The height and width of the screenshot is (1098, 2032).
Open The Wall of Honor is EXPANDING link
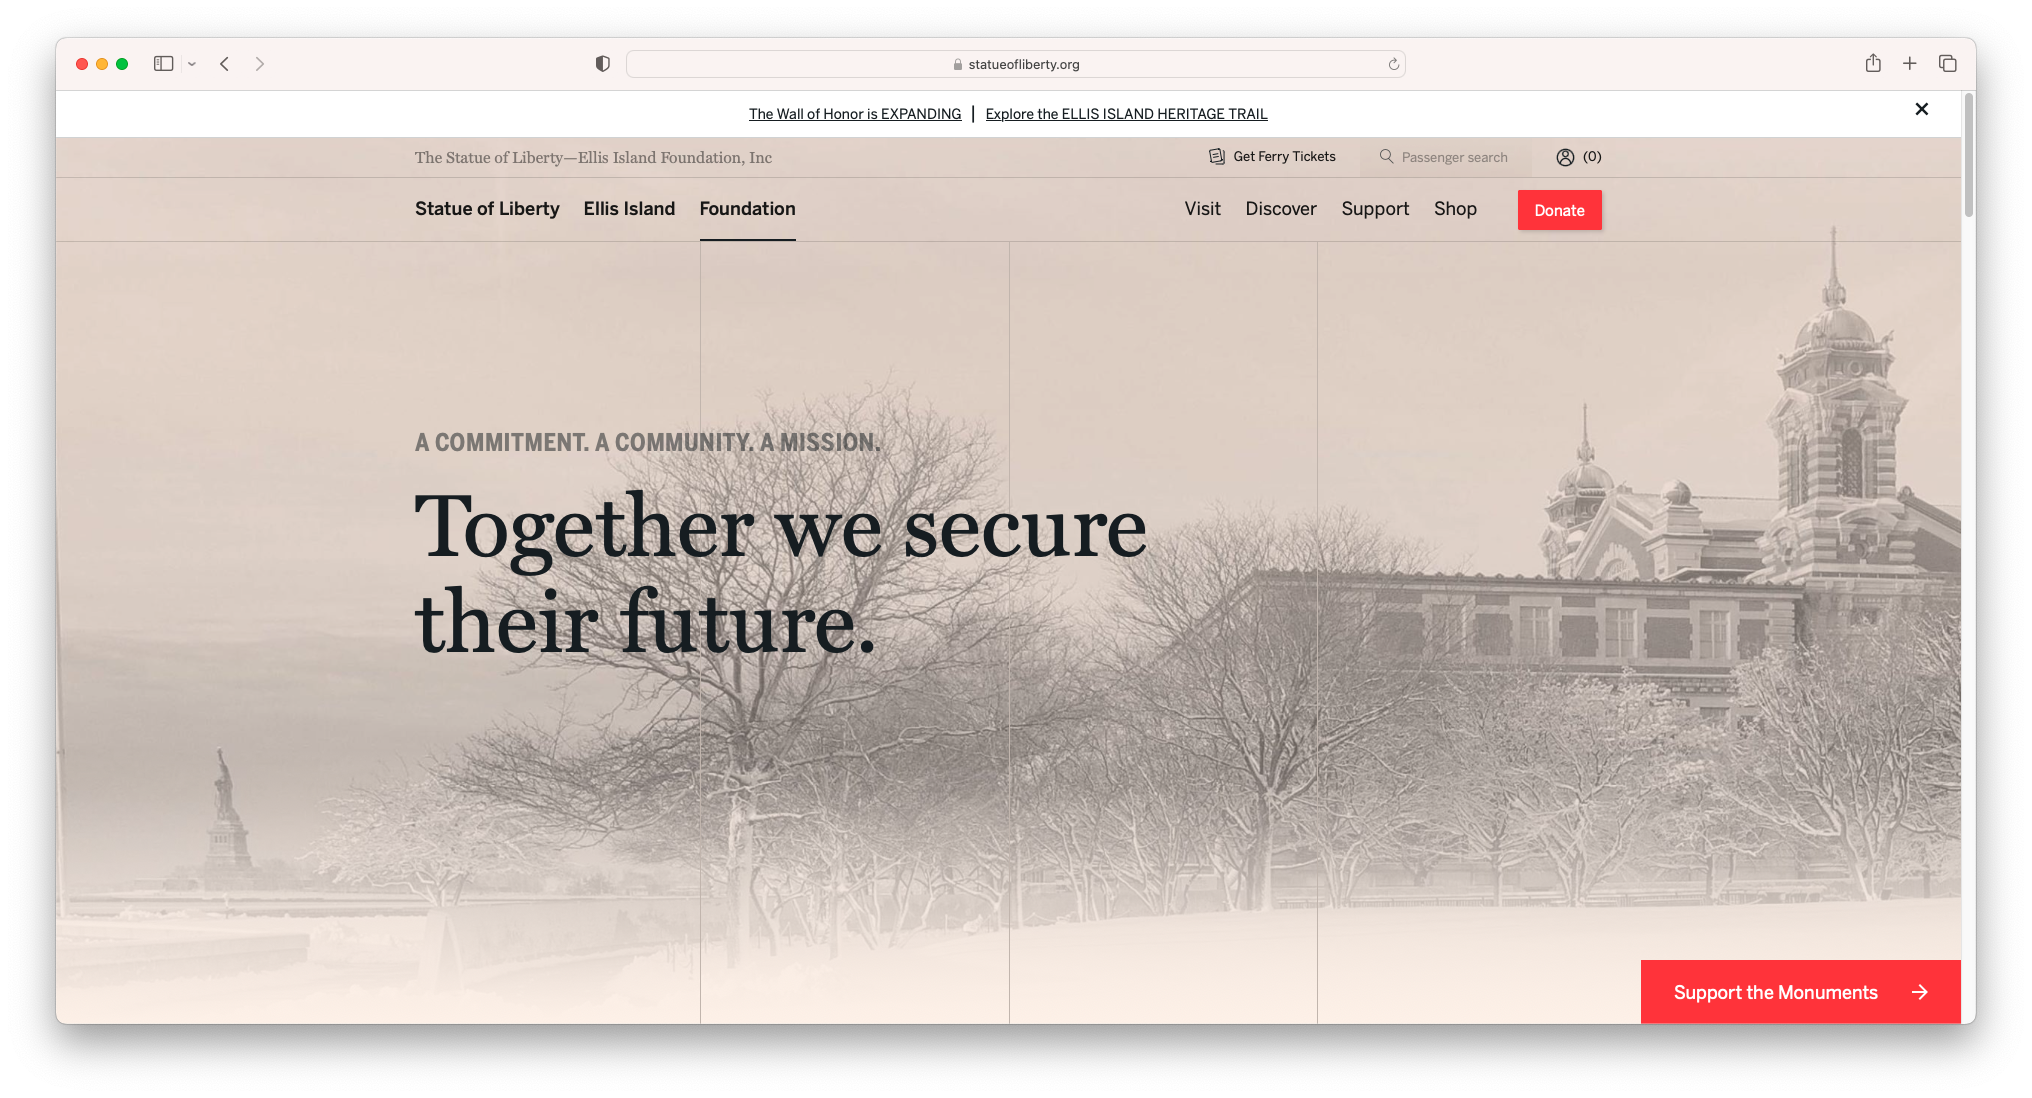pyautogui.click(x=855, y=114)
